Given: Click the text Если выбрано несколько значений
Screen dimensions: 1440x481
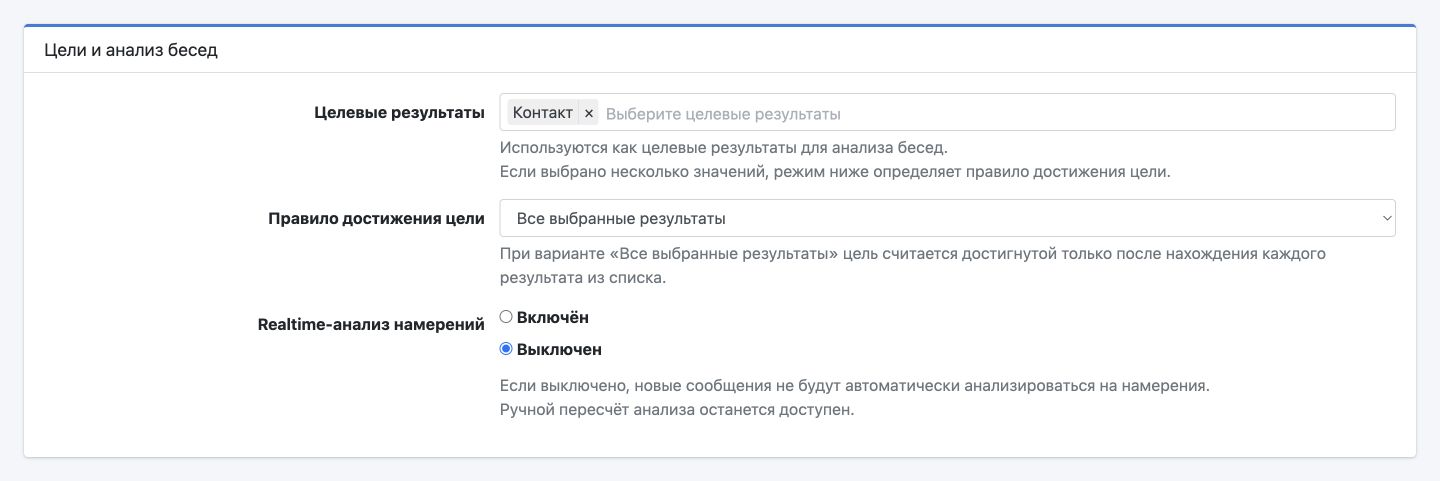Looking at the screenshot, I should point(834,171).
